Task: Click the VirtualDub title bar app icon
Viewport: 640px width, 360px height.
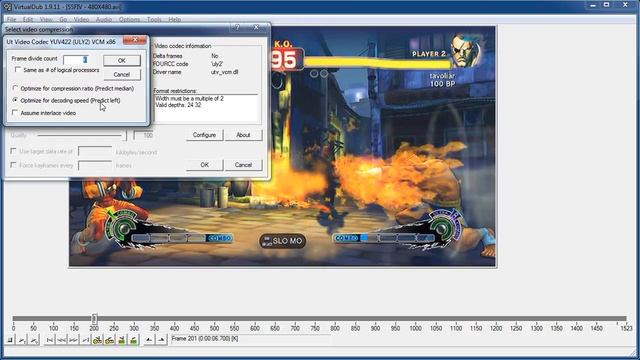Action: click(7, 7)
